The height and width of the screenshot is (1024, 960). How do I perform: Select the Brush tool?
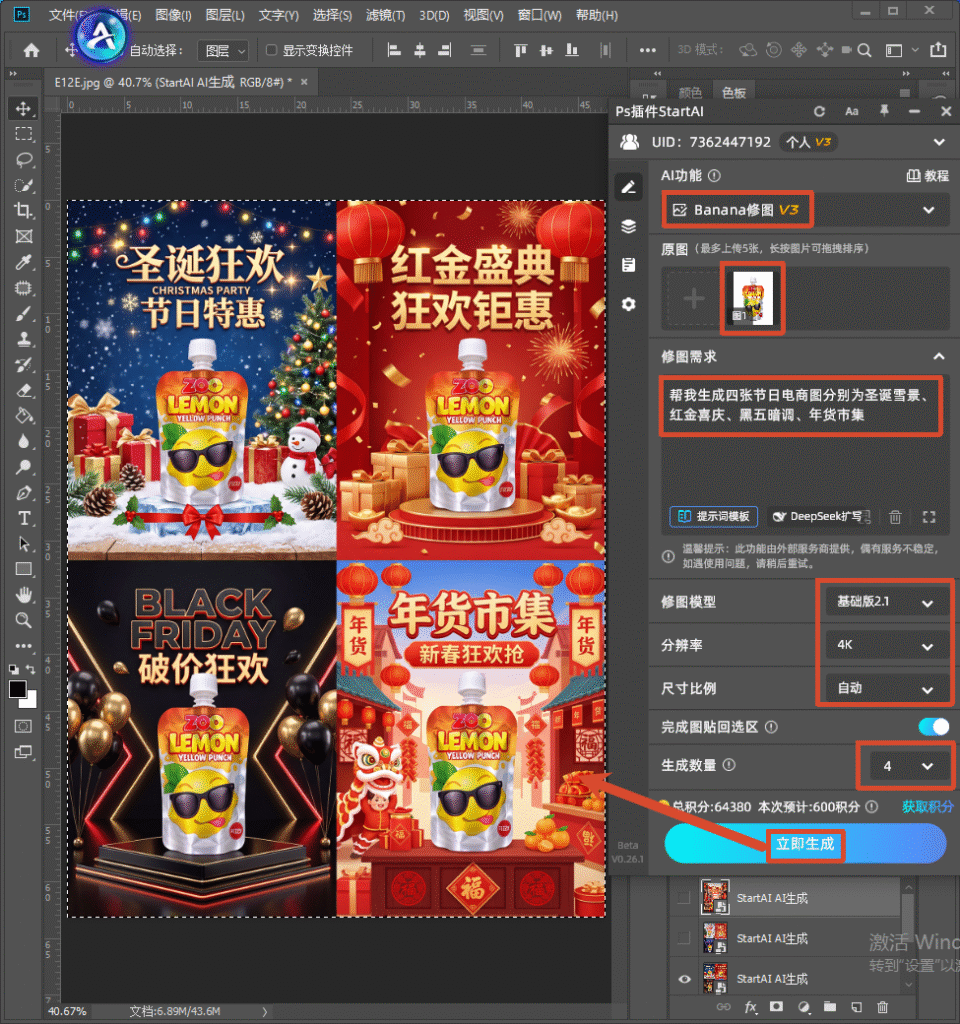(x=24, y=313)
